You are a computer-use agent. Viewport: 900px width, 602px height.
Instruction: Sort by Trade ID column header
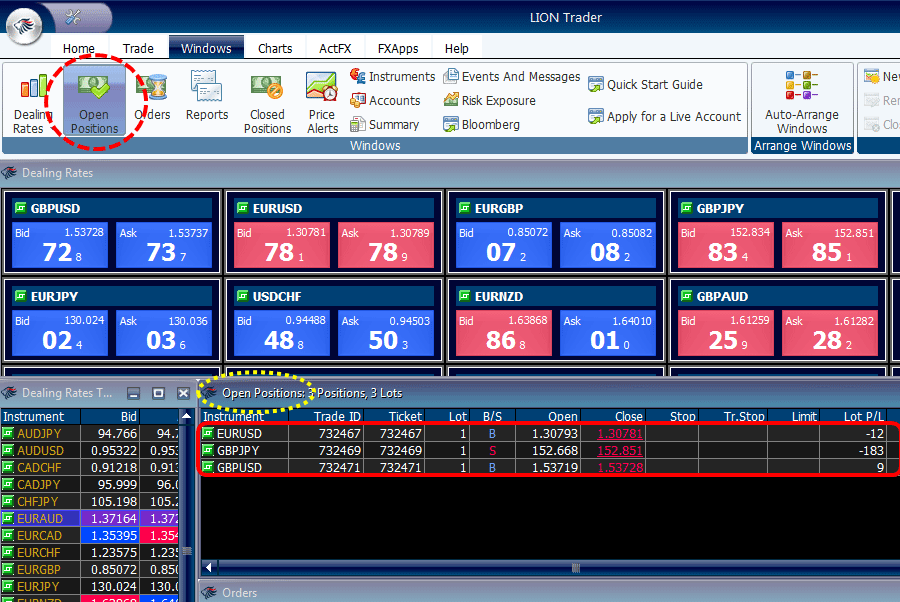click(326, 416)
